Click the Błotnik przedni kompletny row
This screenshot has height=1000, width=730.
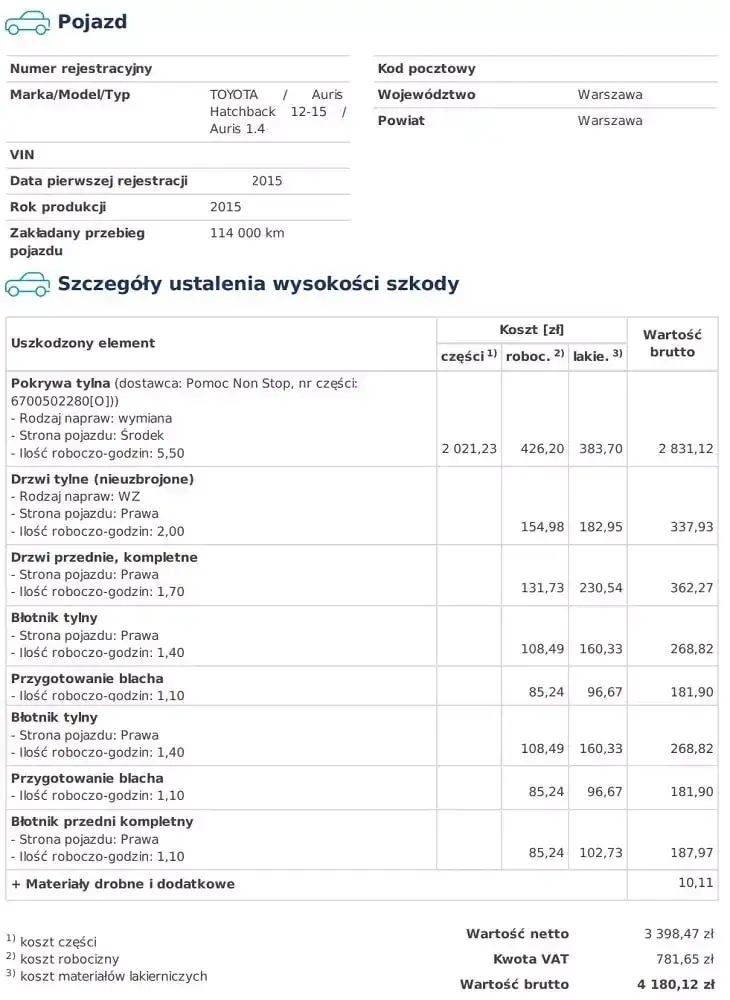(361, 840)
